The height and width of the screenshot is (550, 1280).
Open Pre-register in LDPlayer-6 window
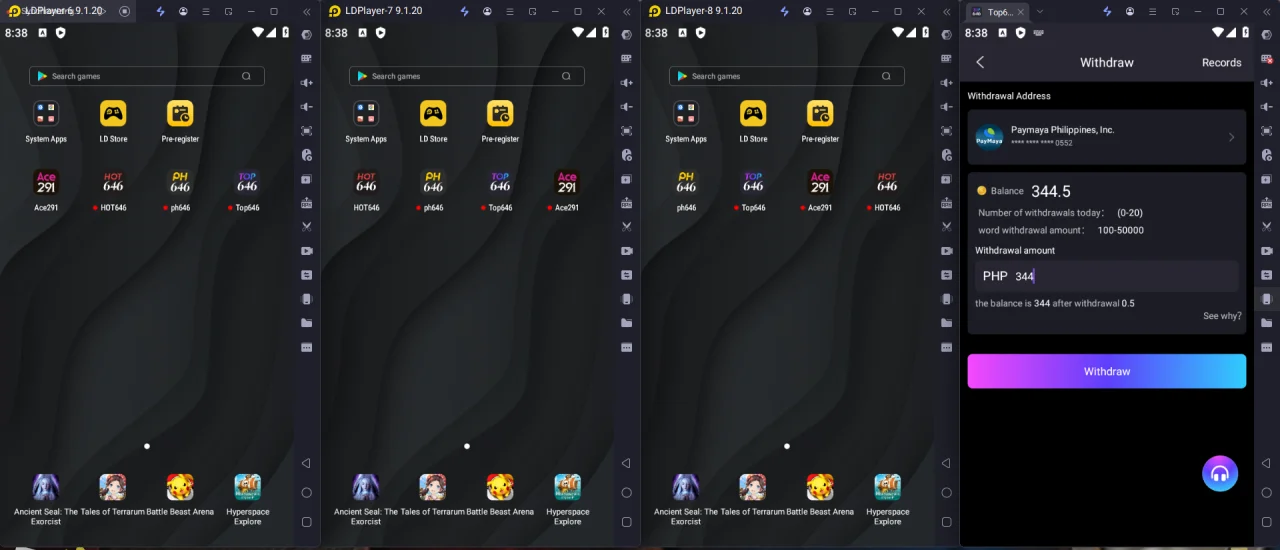(180, 114)
